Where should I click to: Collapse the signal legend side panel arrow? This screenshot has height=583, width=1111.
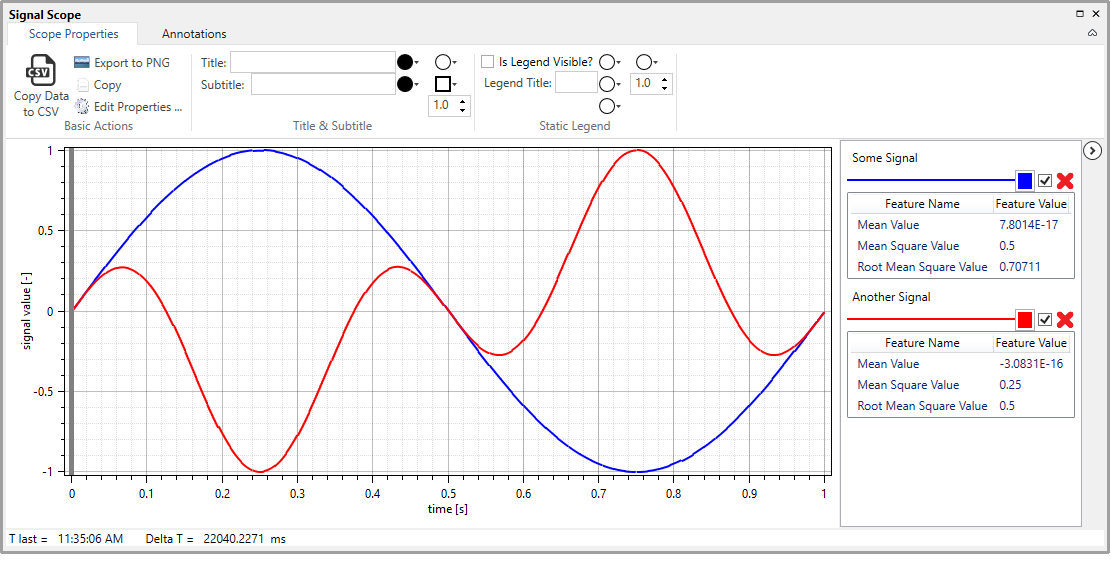pos(1092,151)
